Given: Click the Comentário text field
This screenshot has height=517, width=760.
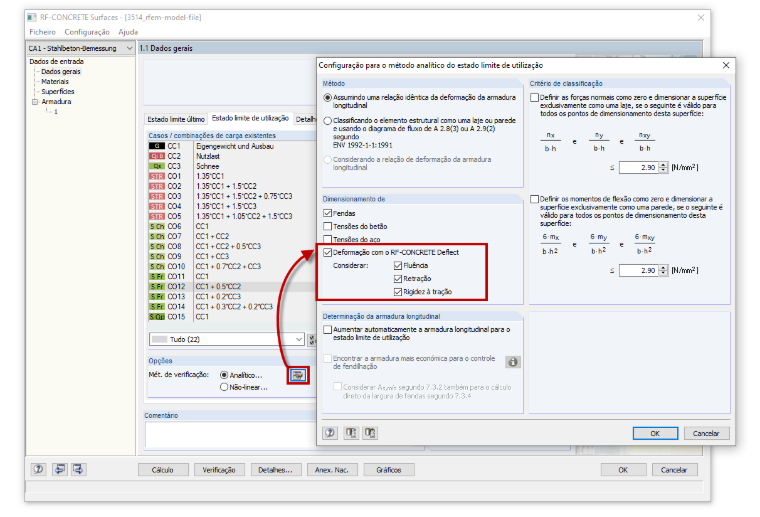Looking at the screenshot, I should point(231,435).
